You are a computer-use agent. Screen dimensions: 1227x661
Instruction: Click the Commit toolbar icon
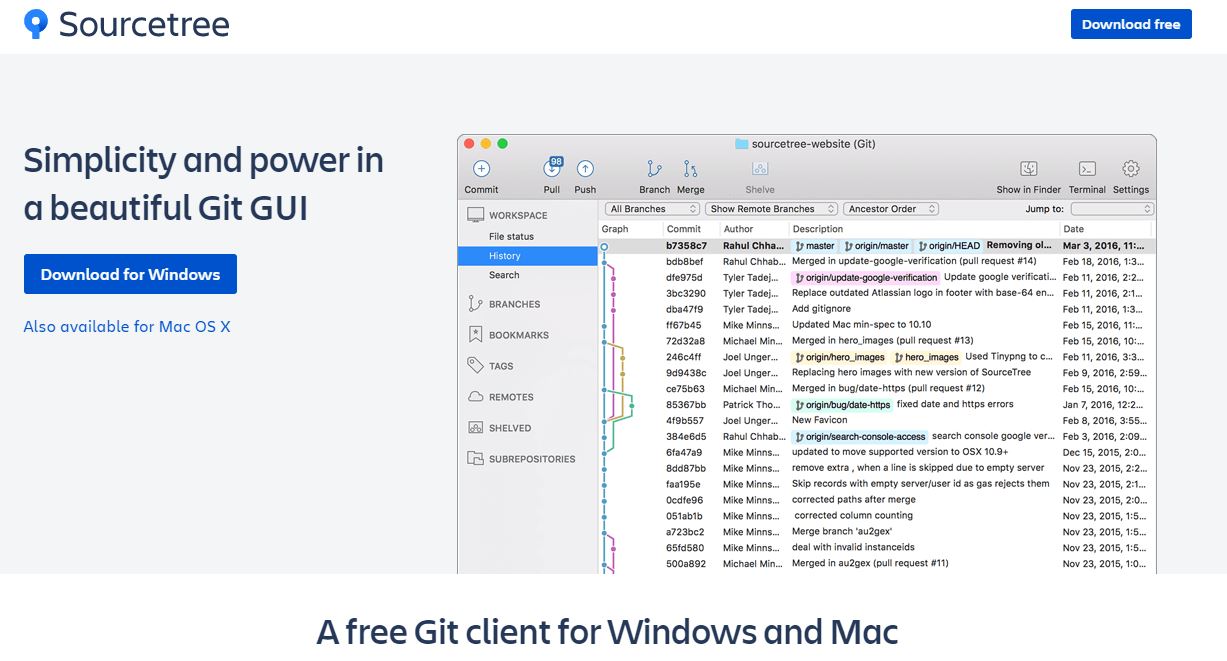pyautogui.click(x=481, y=169)
